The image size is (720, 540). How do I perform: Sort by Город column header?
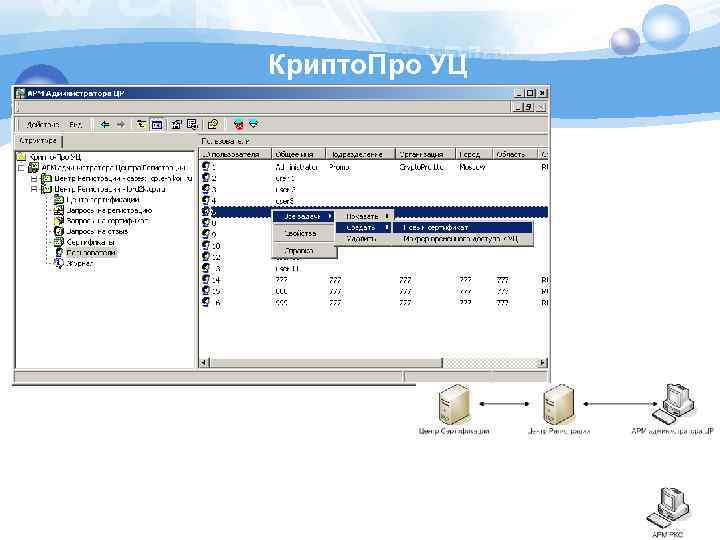click(x=474, y=154)
